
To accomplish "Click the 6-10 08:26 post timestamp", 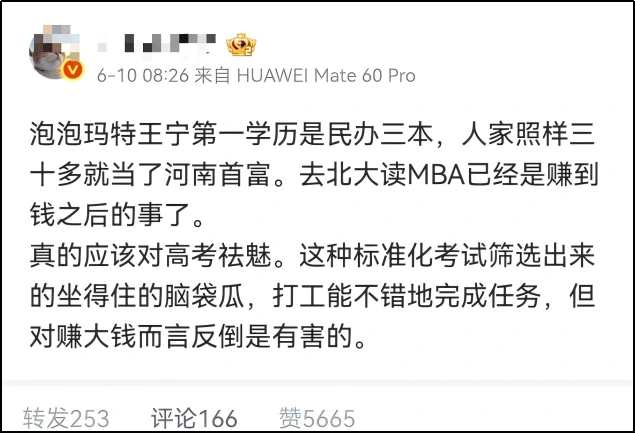I will (x=143, y=75).
